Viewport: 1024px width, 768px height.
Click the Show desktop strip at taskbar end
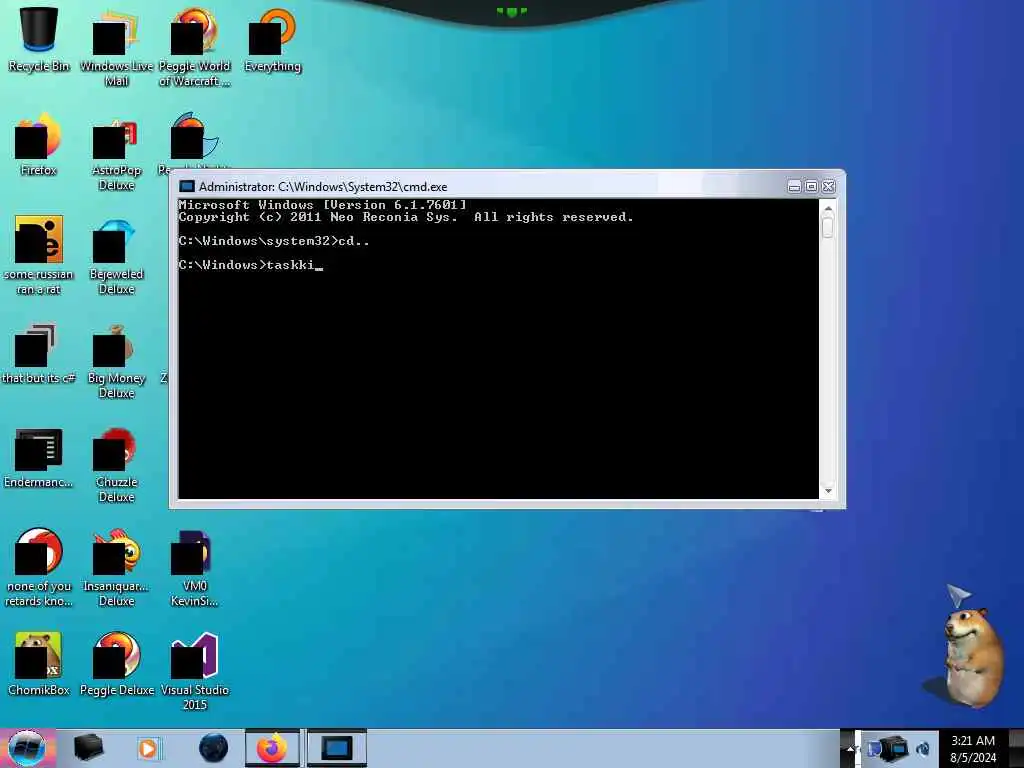click(1016, 748)
